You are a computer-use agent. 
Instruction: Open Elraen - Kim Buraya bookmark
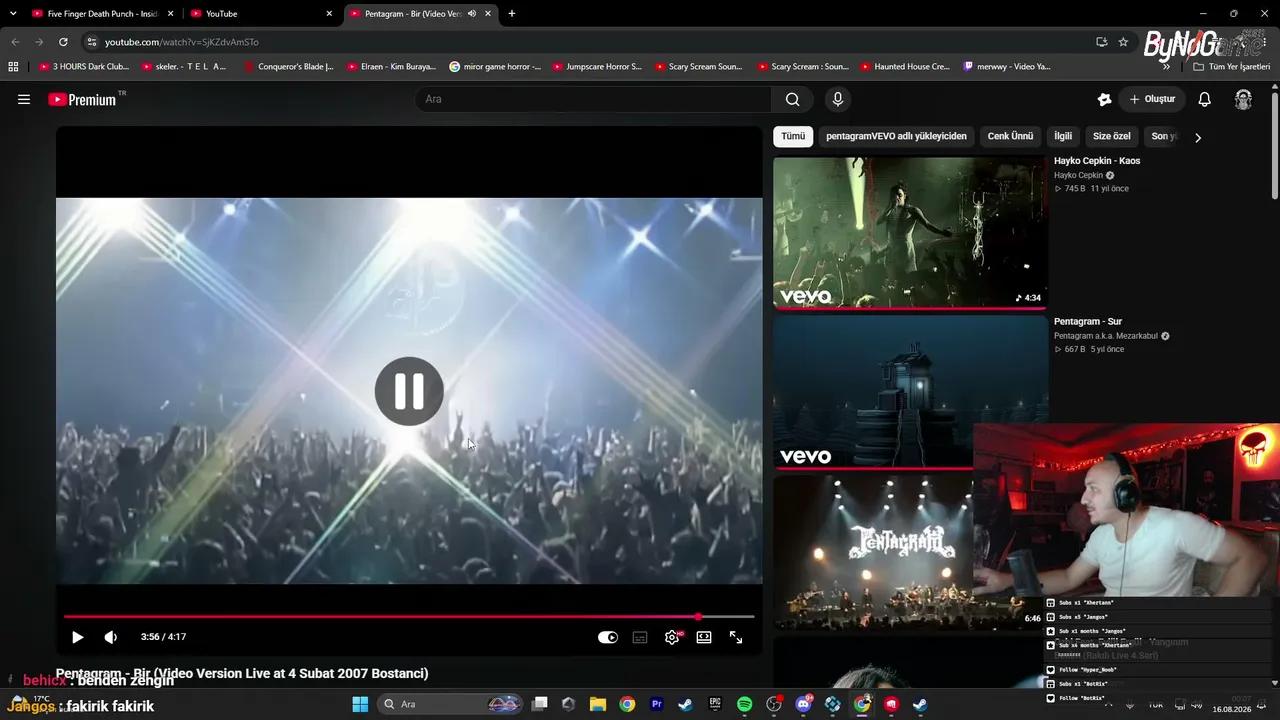click(391, 66)
